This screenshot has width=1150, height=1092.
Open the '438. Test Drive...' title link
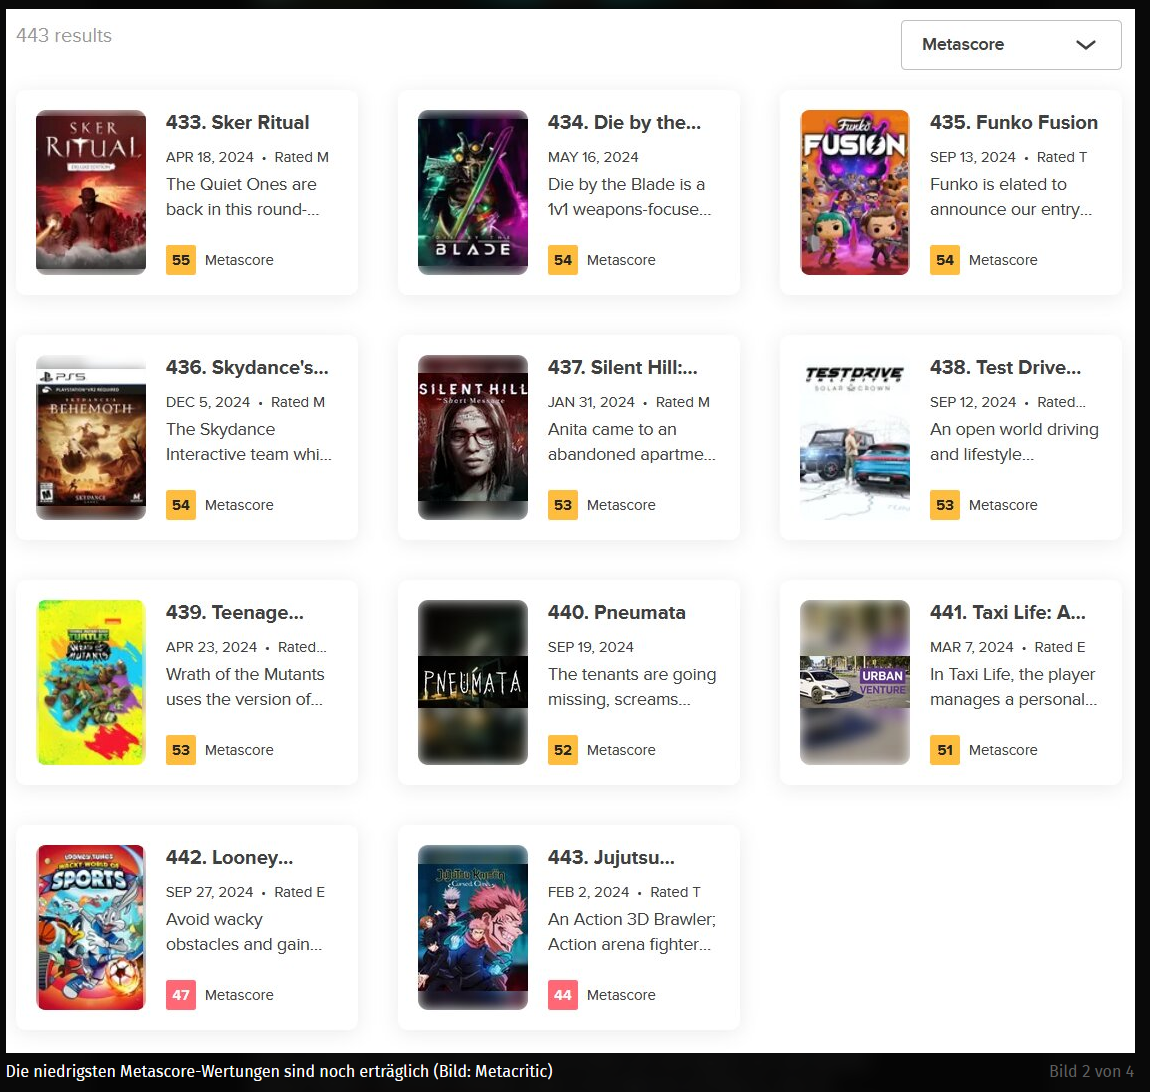coord(1006,367)
